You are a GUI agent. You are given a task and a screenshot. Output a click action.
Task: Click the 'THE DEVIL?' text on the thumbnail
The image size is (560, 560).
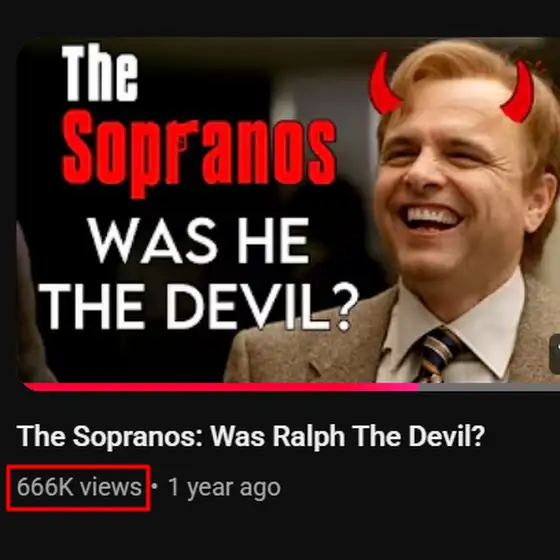click(199, 307)
